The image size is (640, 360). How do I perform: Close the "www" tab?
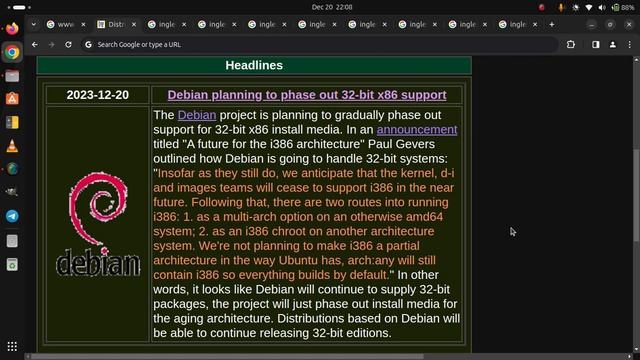pyautogui.click(x=83, y=24)
